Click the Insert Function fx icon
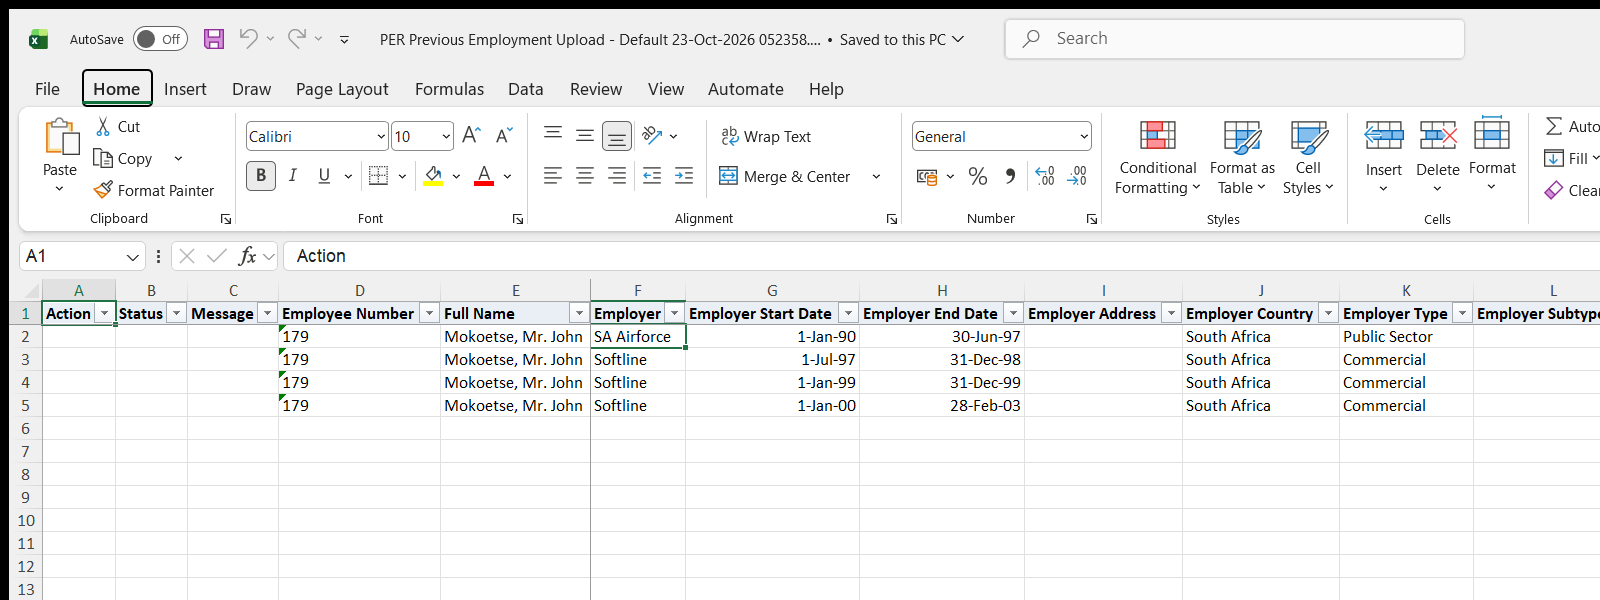Image resolution: width=1600 pixels, height=600 pixels. coord(247,256)
